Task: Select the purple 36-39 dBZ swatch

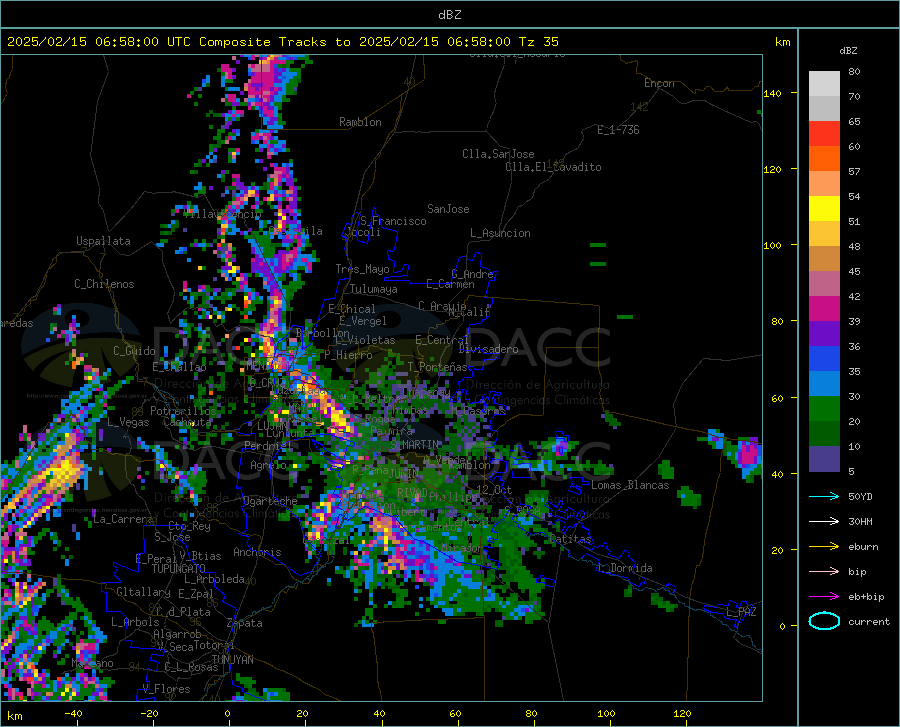Action: tap(824, 334)
